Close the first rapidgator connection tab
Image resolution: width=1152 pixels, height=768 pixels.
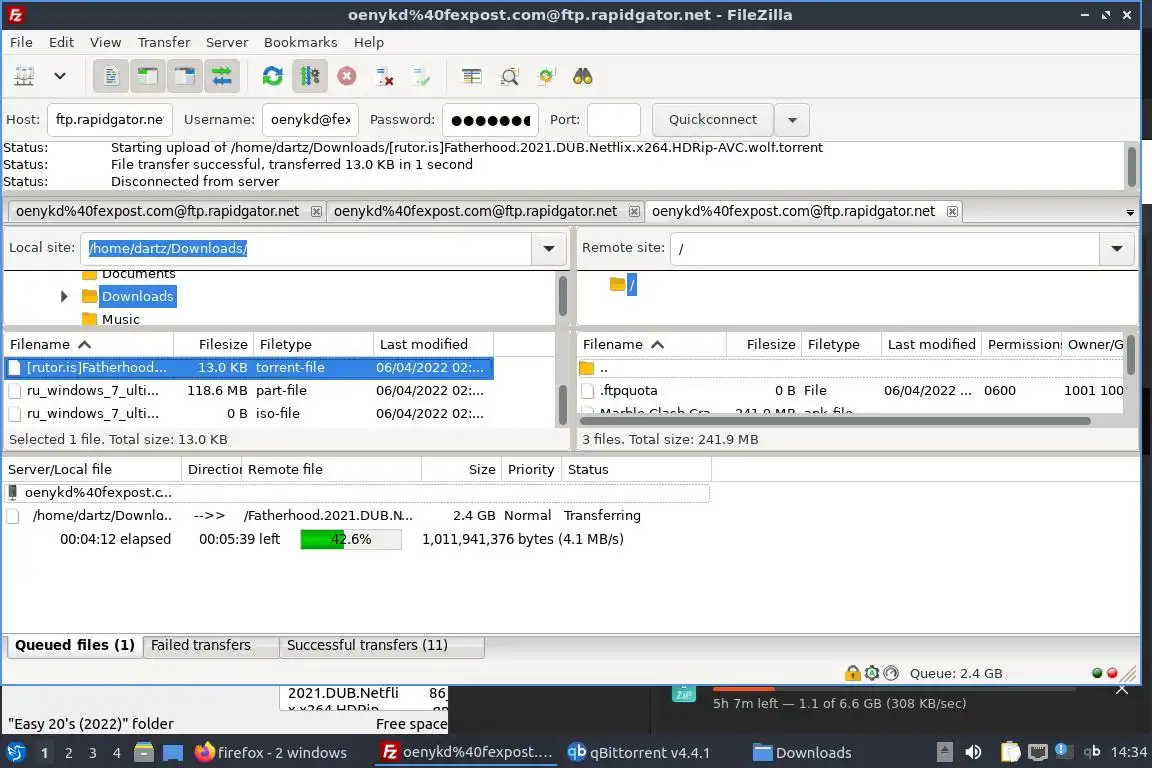(316, 212)
